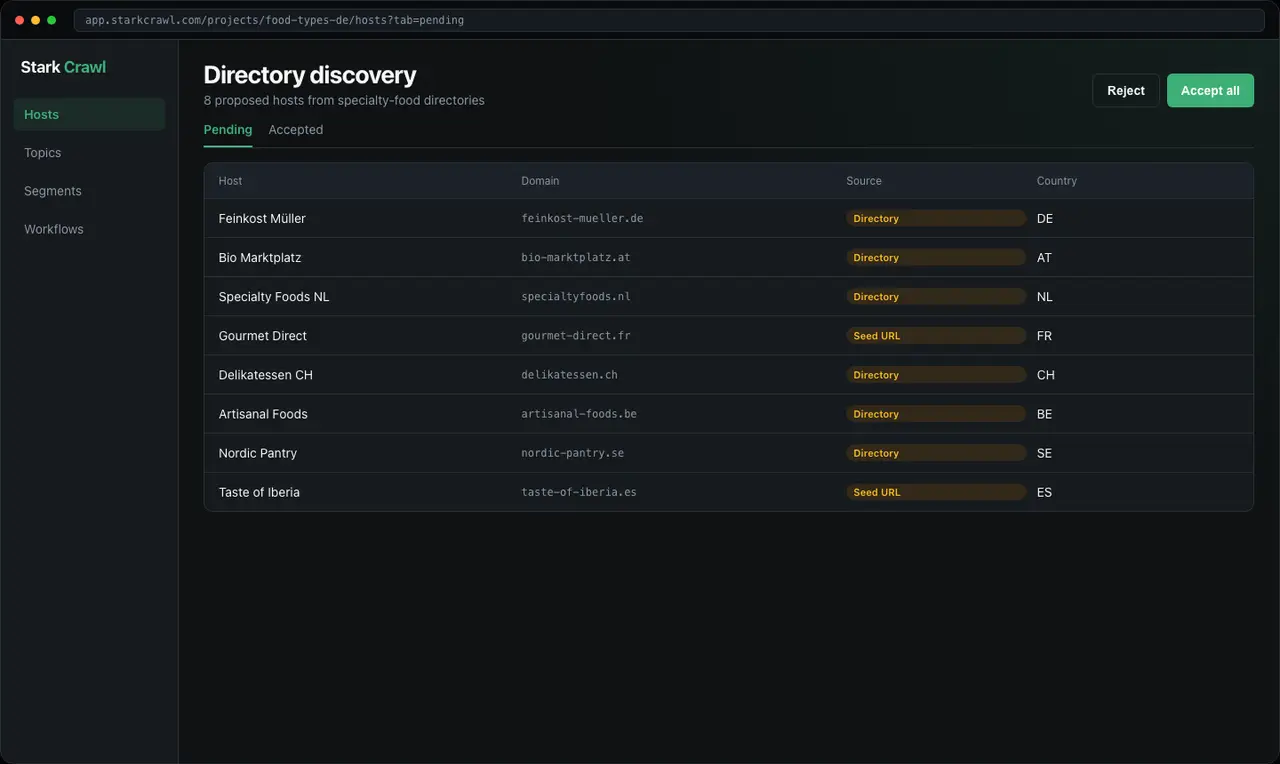Click domain taste-of-iberia.es
1280x764 pixels.
pyautogui.click(x=579, y=491)
